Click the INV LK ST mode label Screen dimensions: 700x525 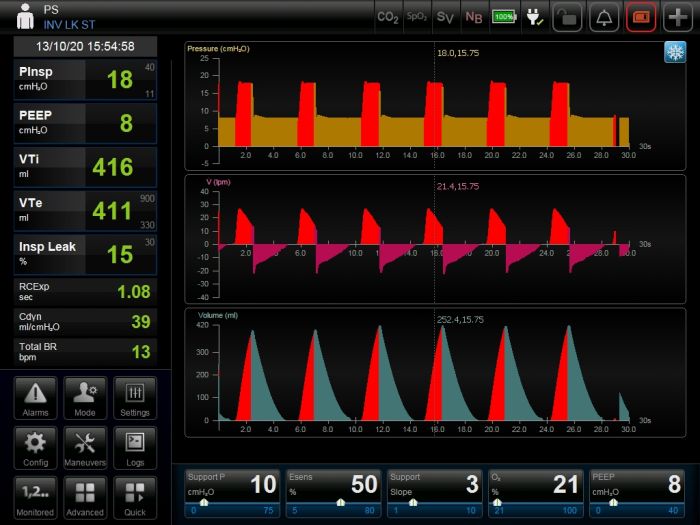click(69, 25)
